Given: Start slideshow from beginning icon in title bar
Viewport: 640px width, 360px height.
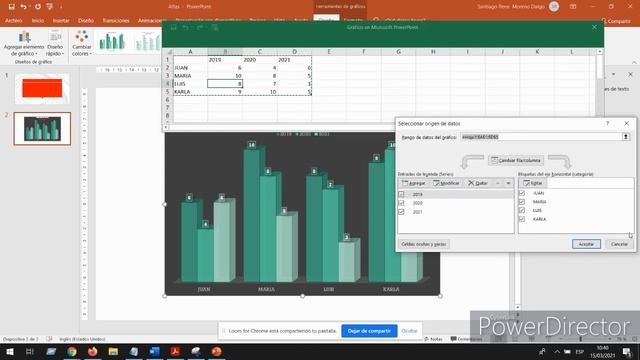Looking at the screenshot, I should (x=50, y=7).
